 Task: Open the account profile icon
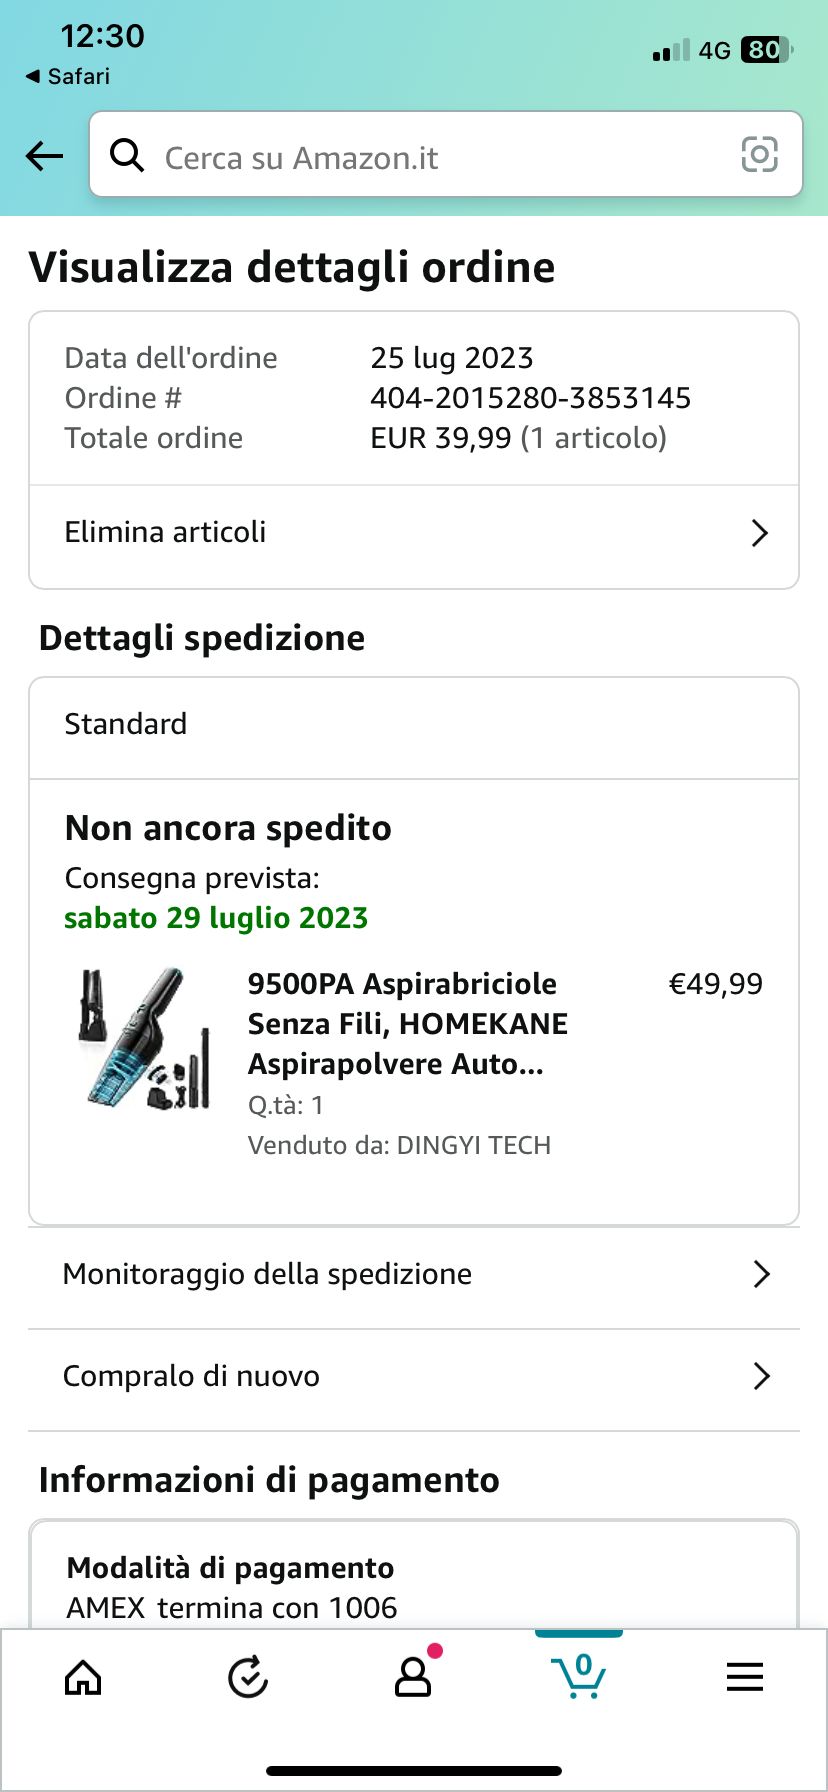(x=413, y=1677)
